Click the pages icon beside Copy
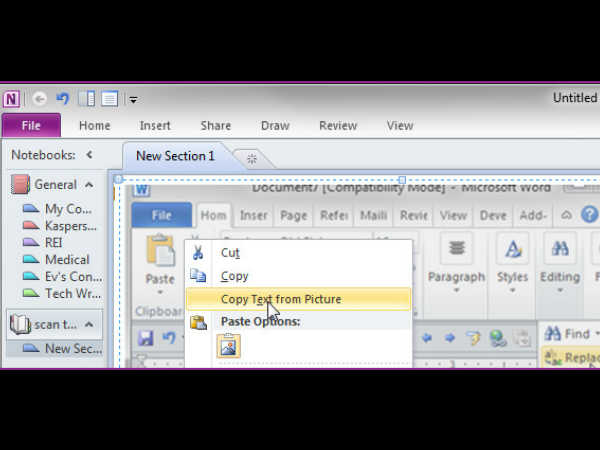The height and width of the screenshot is (450, 600). [x=198, y=276]
